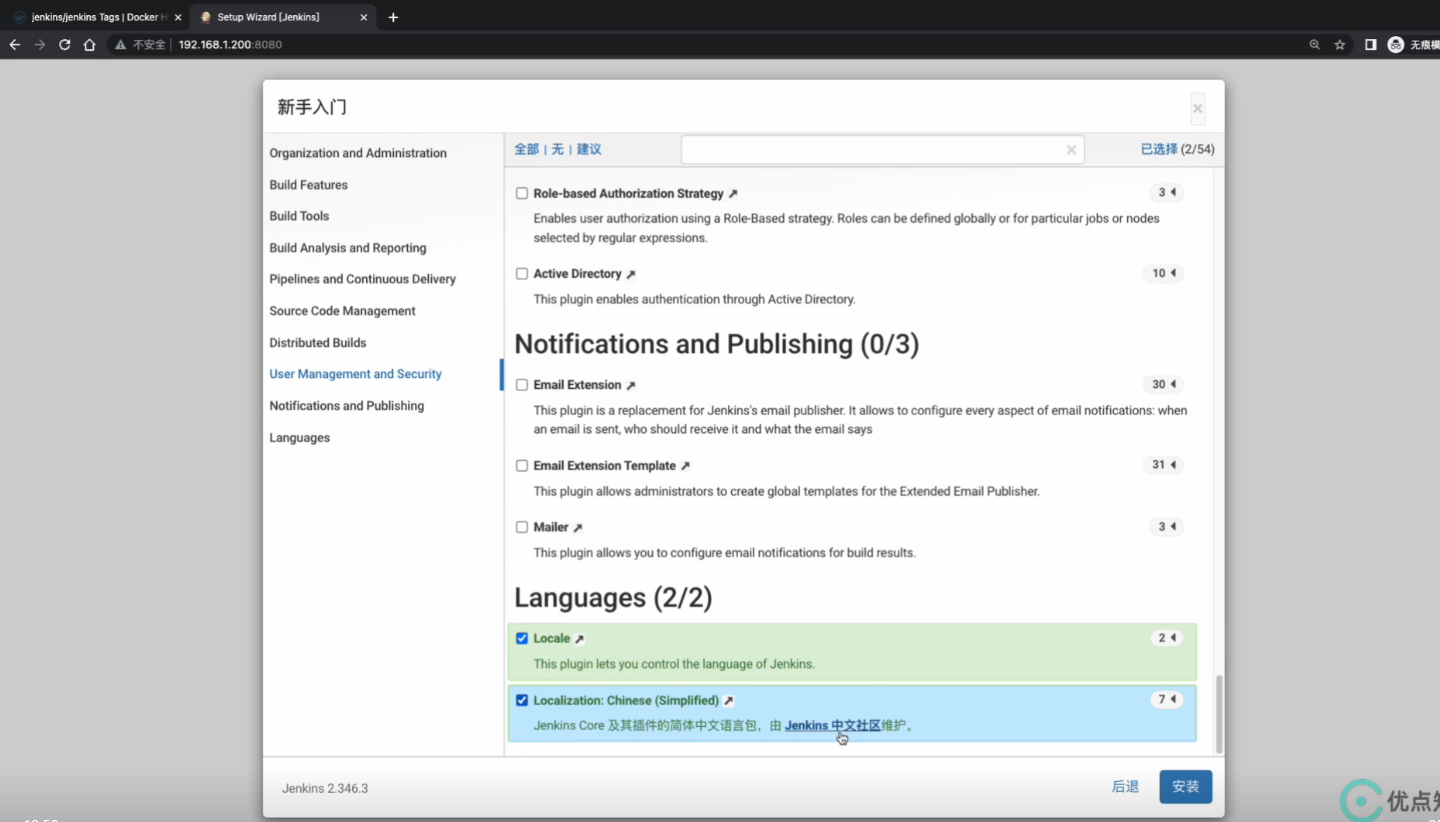Screen dimensions: 1440x822
Task: Select all plugins with 全部 link
Action: pyautogui.click(x=526, y=150)
